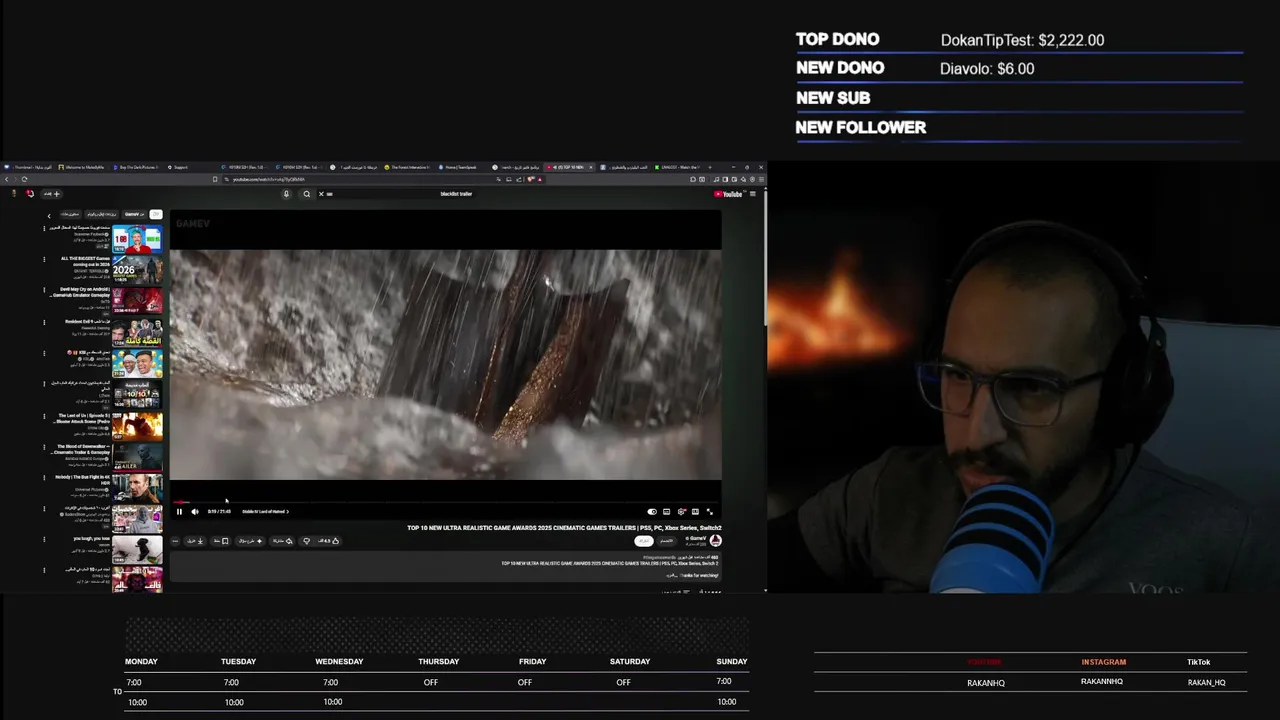Switch to The Forest Interactive tab
1280x720 pixels.
(x=406, y=167)
